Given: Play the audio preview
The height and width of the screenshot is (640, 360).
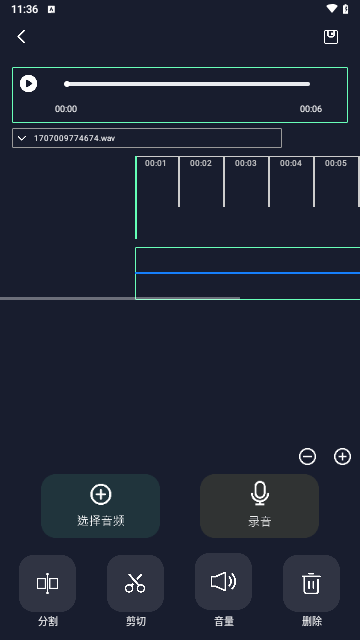Looking at the screenshot, I should (x=29, y=84).
